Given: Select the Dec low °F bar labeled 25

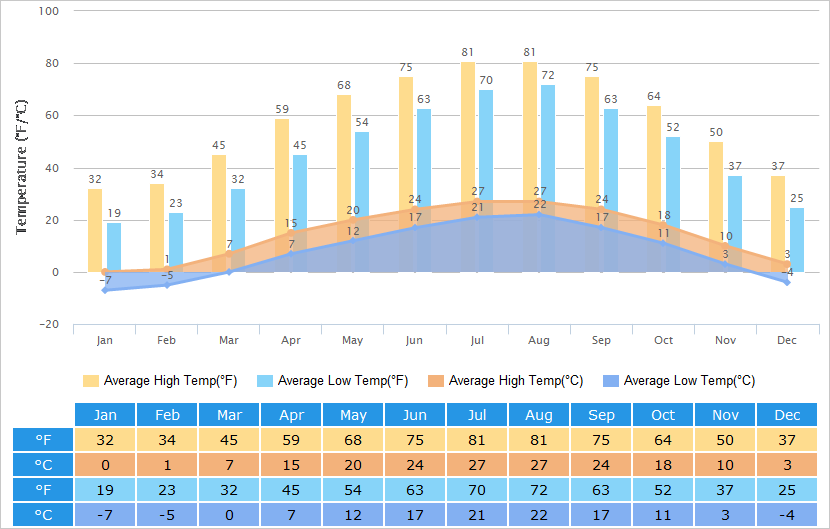Looking at the screenshot, I should pyautogui.click(x=797, y=240).
